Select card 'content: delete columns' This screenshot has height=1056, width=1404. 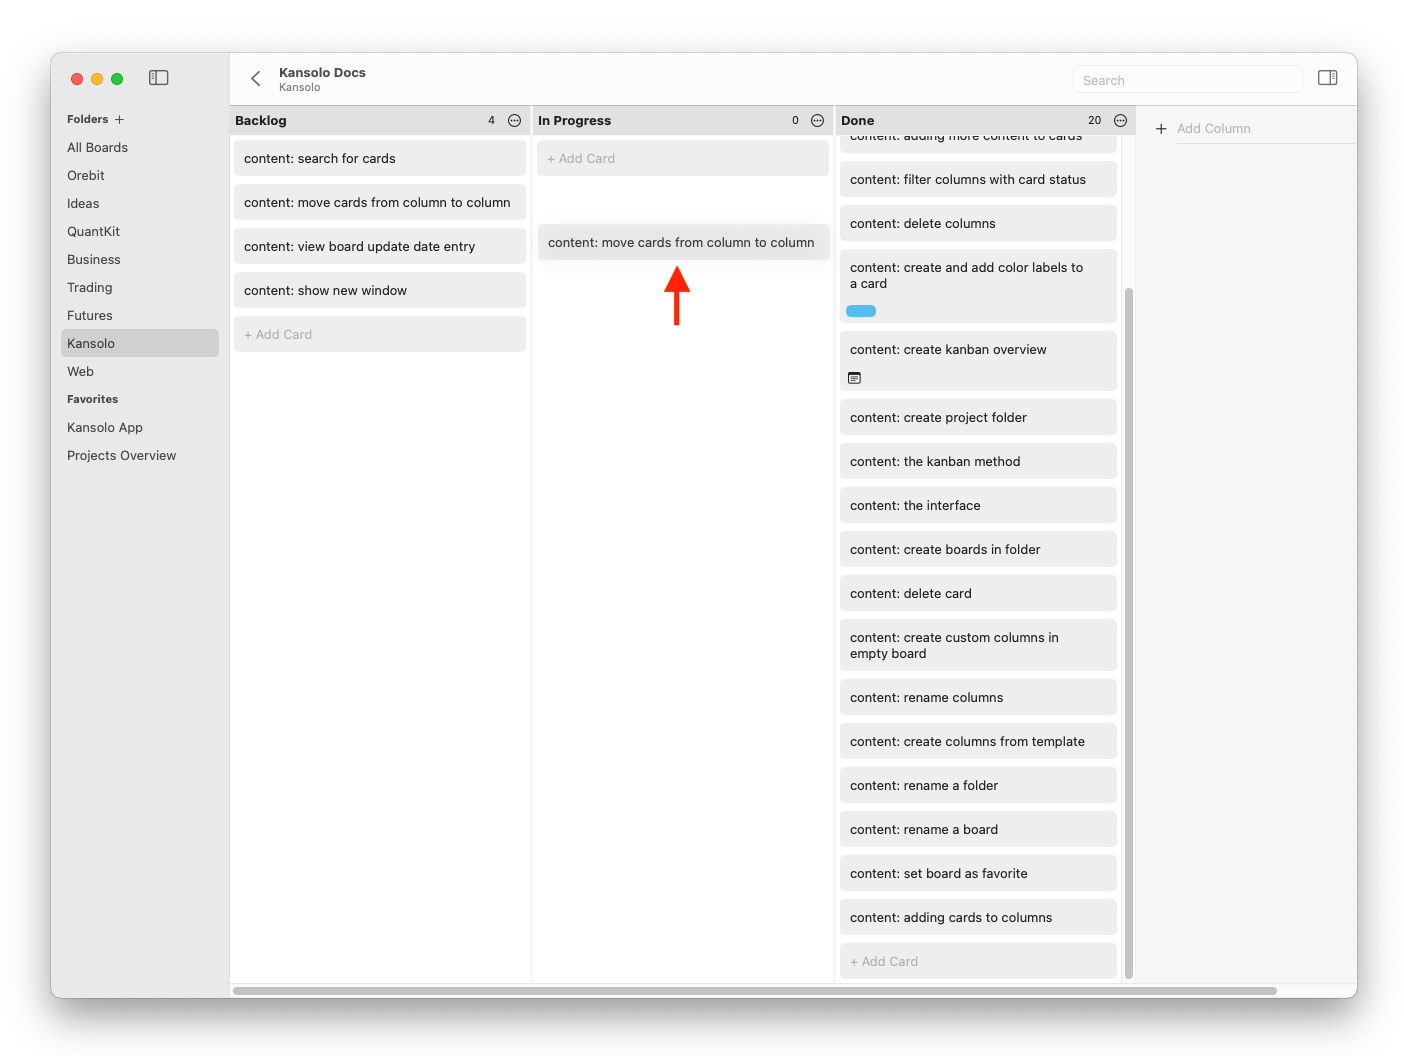[978, 223]
